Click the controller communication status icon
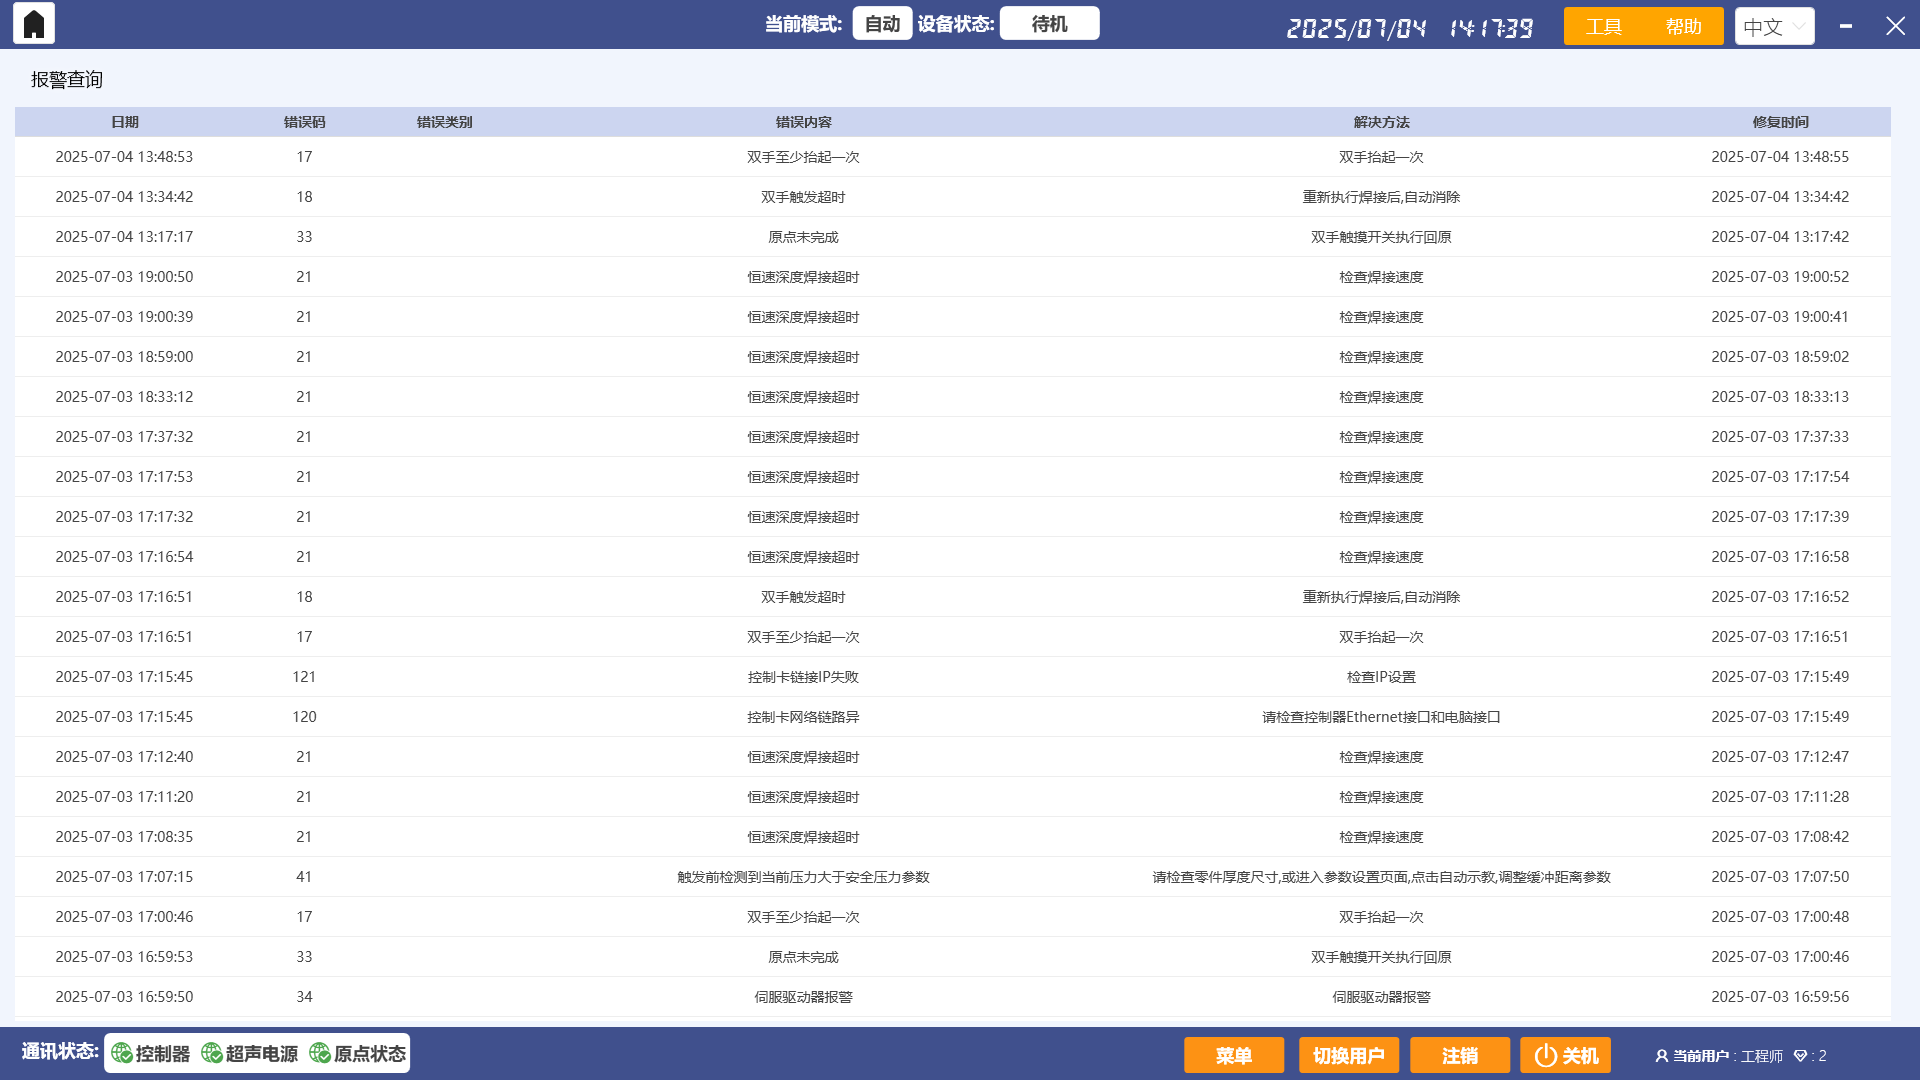 coord(122,1053)
